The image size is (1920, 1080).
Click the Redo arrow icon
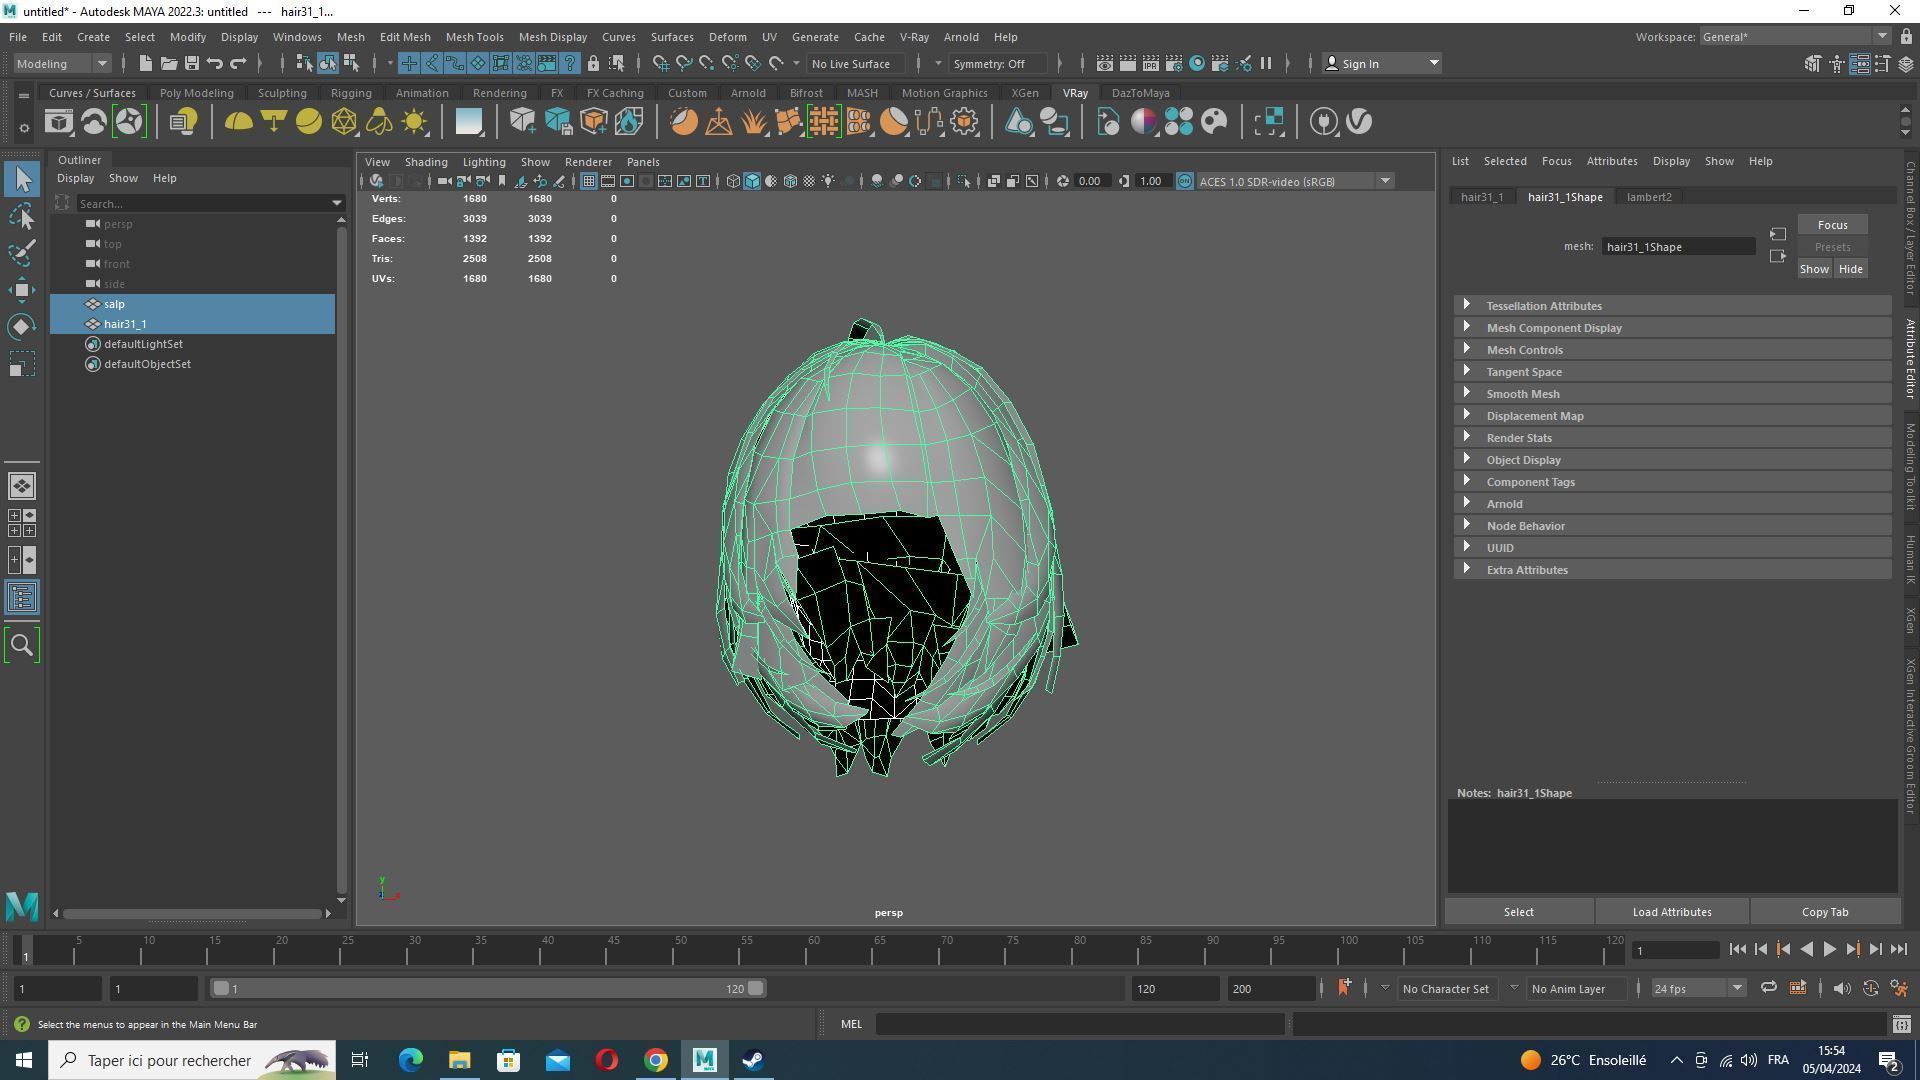[238, 63]
